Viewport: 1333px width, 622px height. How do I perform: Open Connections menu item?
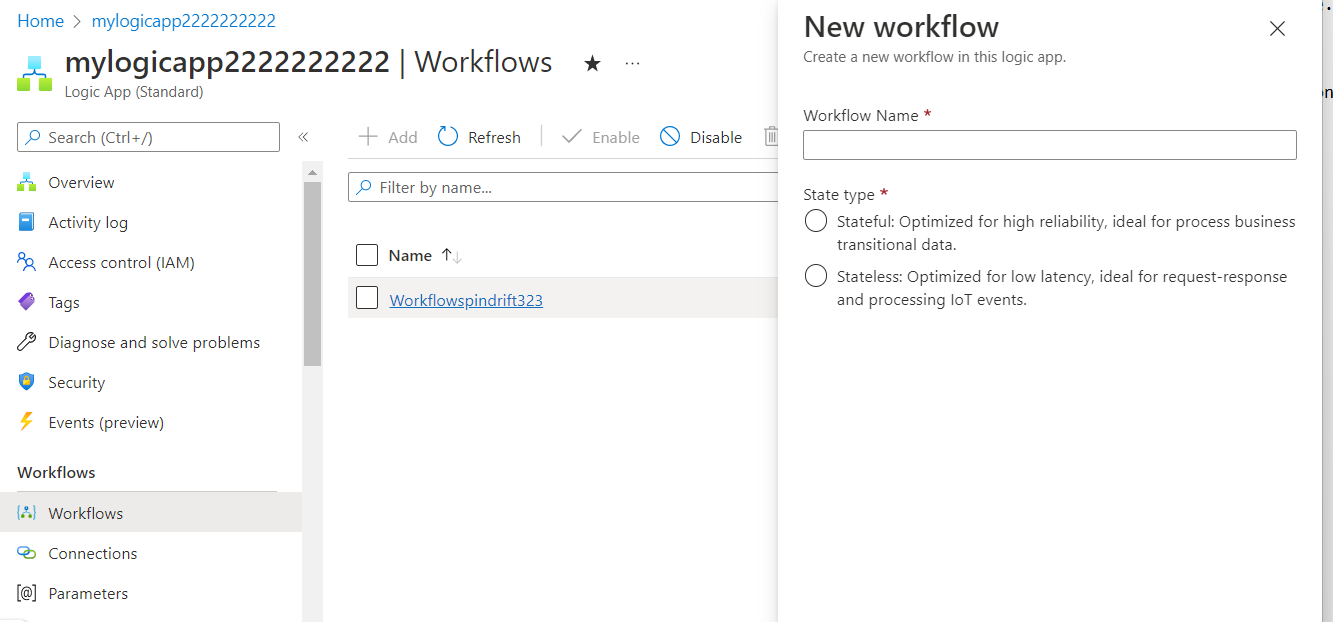(x=151, y=553)
